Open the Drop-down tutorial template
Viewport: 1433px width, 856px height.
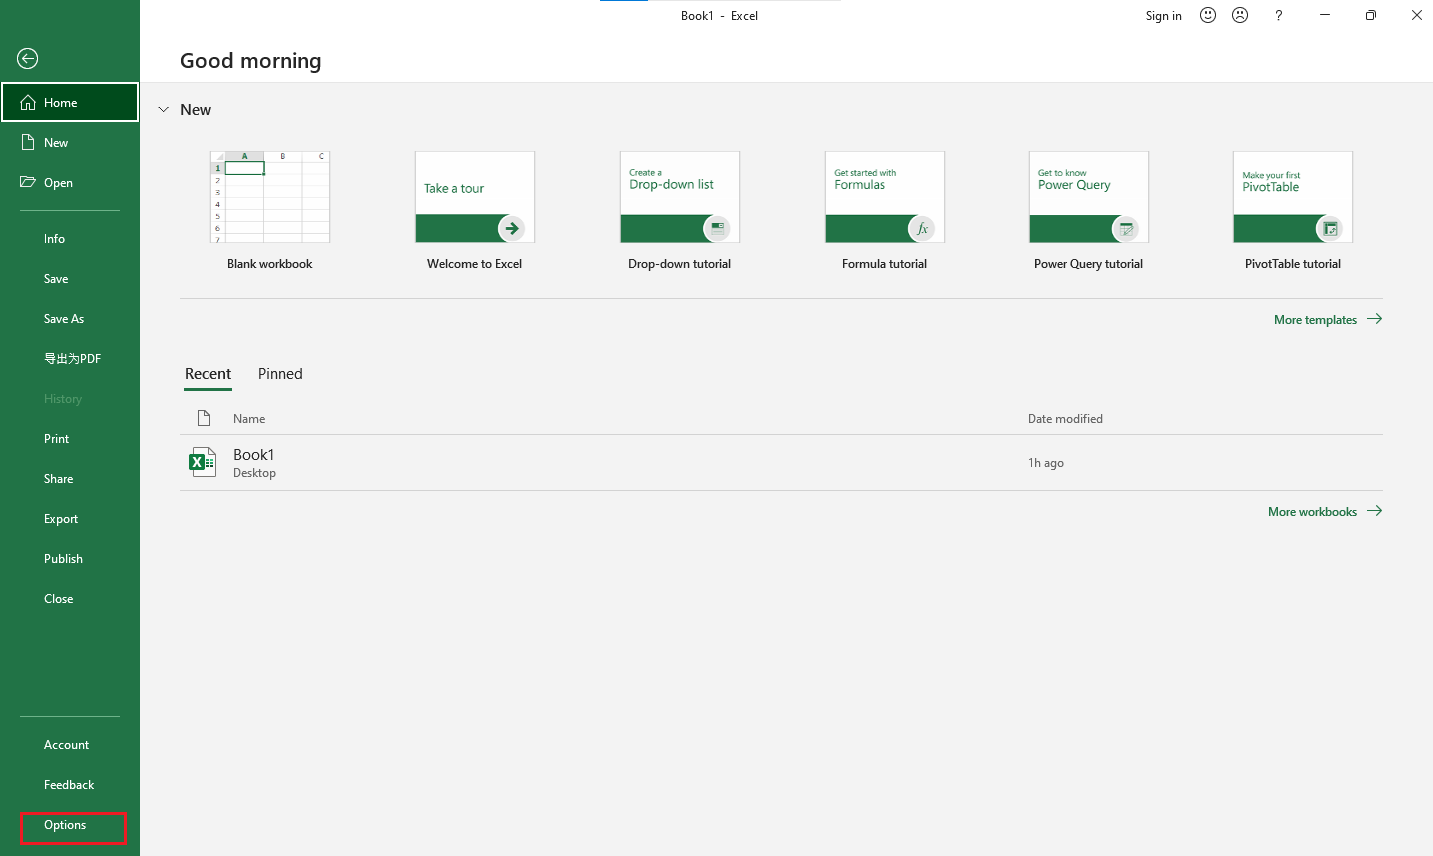tap(680, 197)
